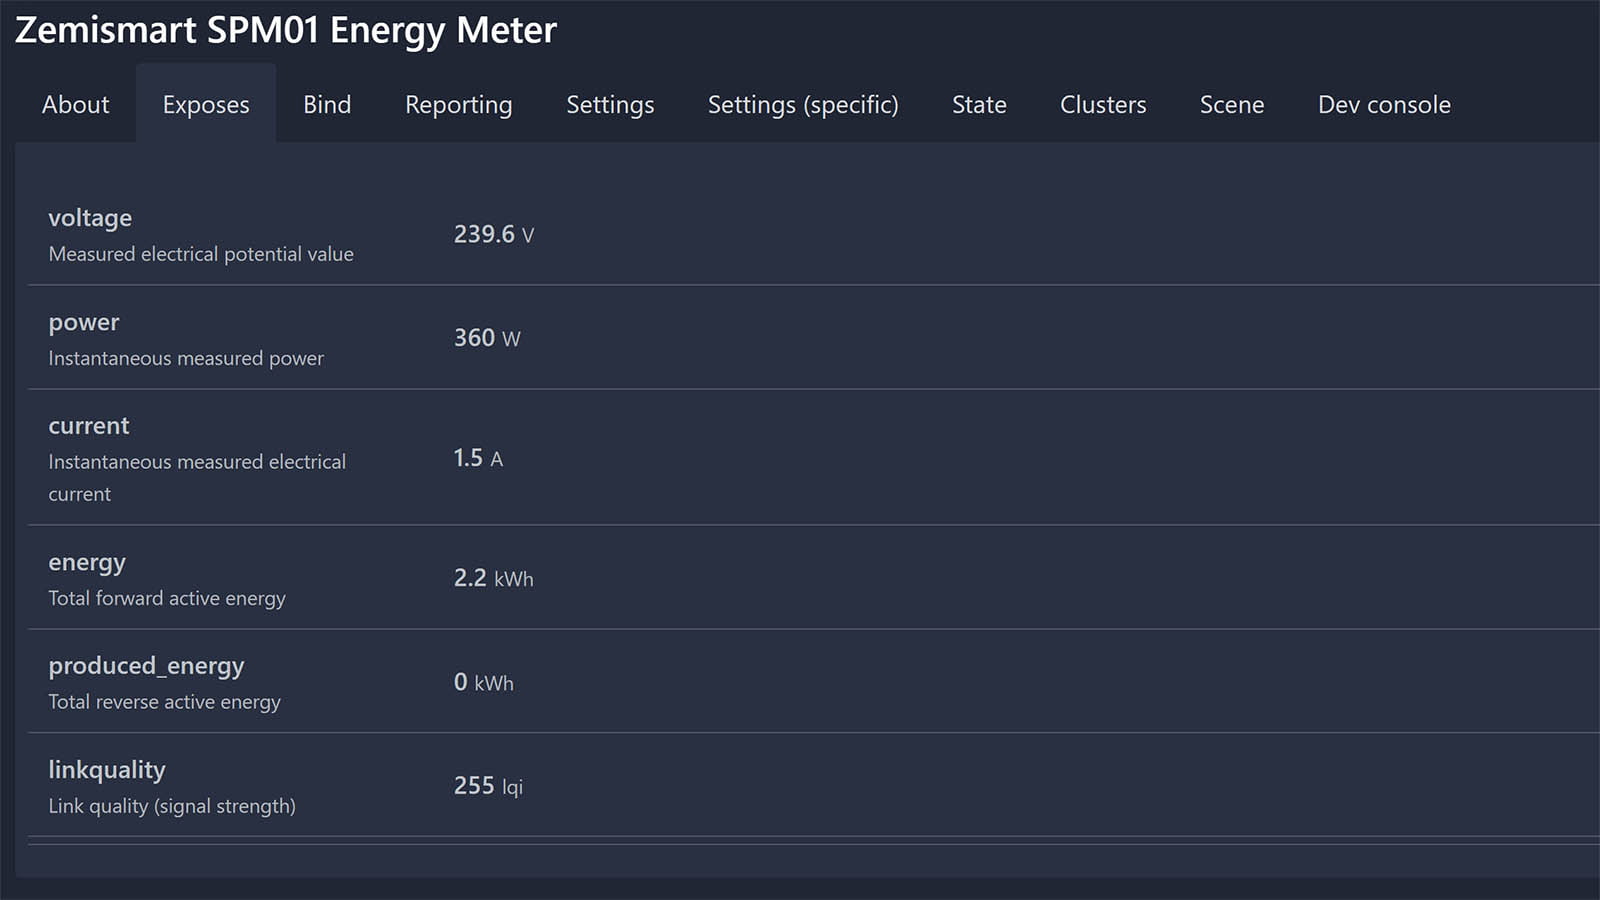Screen dimensions: 1600x900
Task: Click the voltage reading 239.6 V
Action: [492, 235]
